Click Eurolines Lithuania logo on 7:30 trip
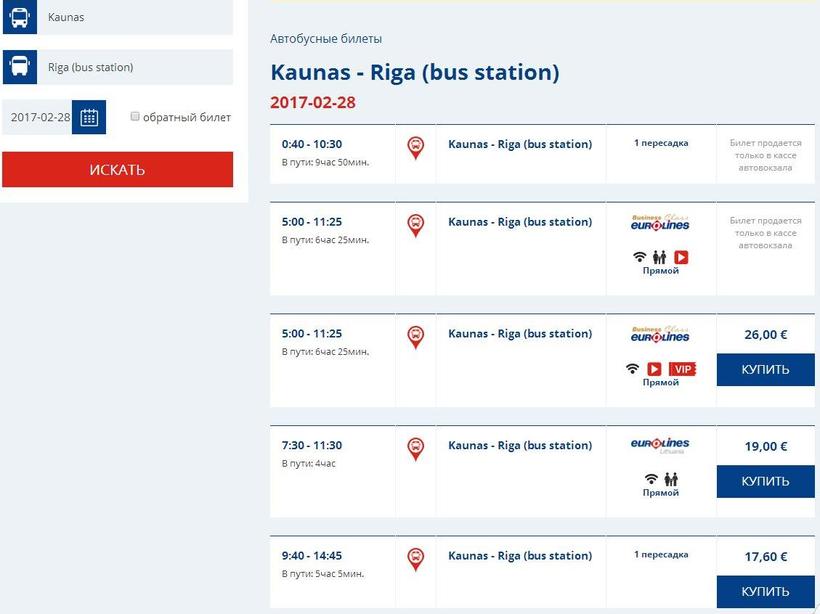The width and height of the screenshot is (820, 614). 660,445
